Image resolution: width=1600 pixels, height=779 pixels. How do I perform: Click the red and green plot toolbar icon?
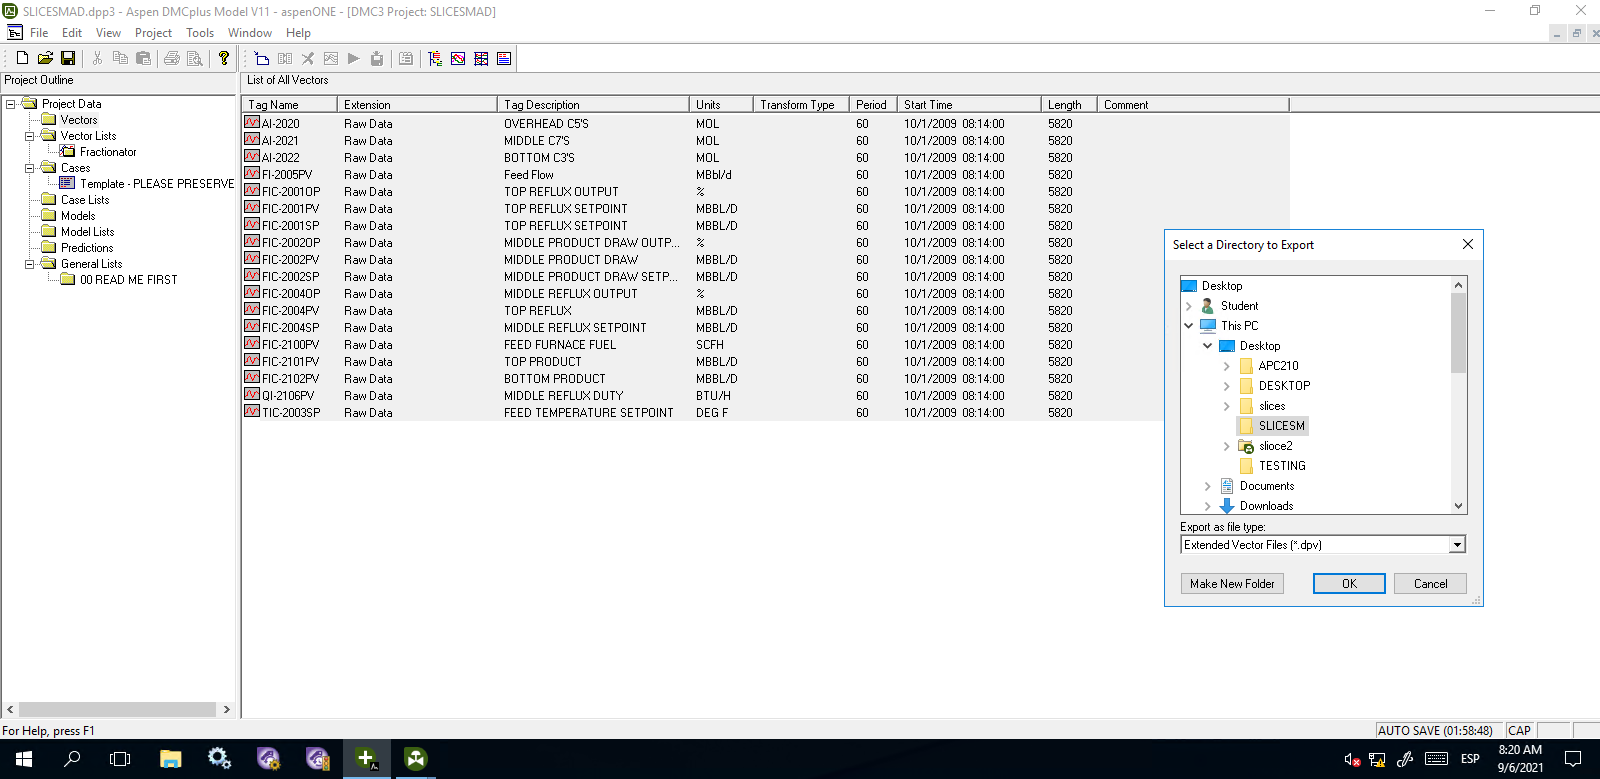pyautogui.click(x=458, y=59)
